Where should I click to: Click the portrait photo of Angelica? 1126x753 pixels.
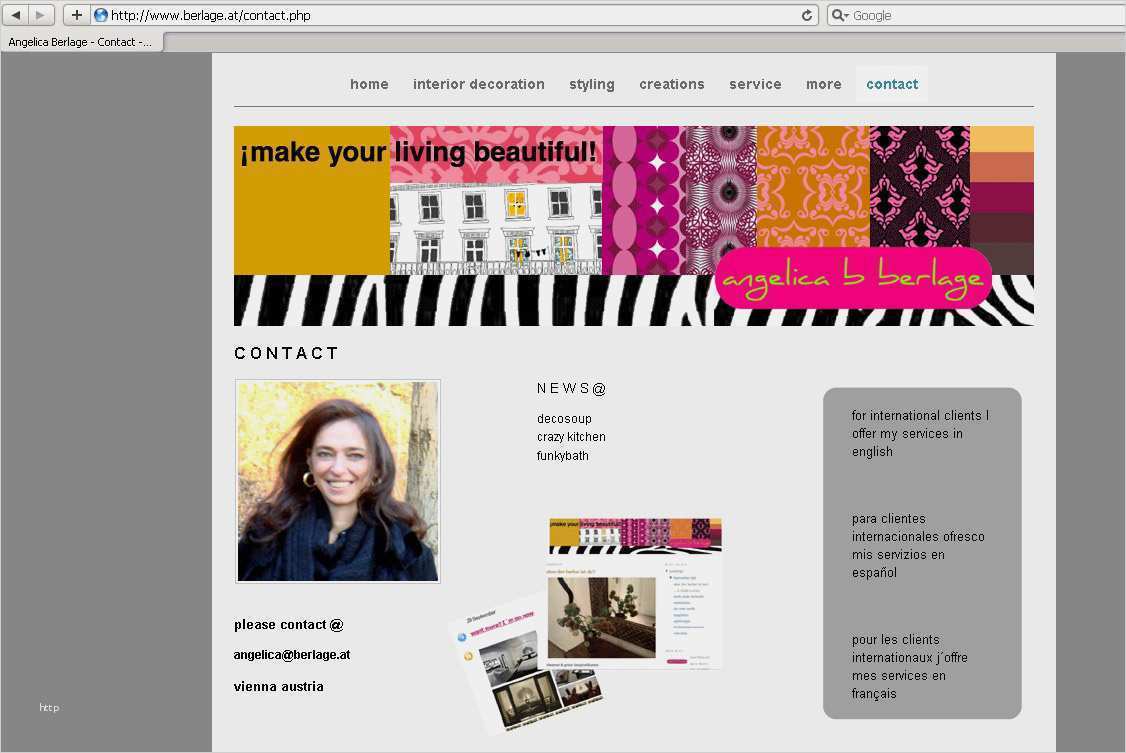338,481
